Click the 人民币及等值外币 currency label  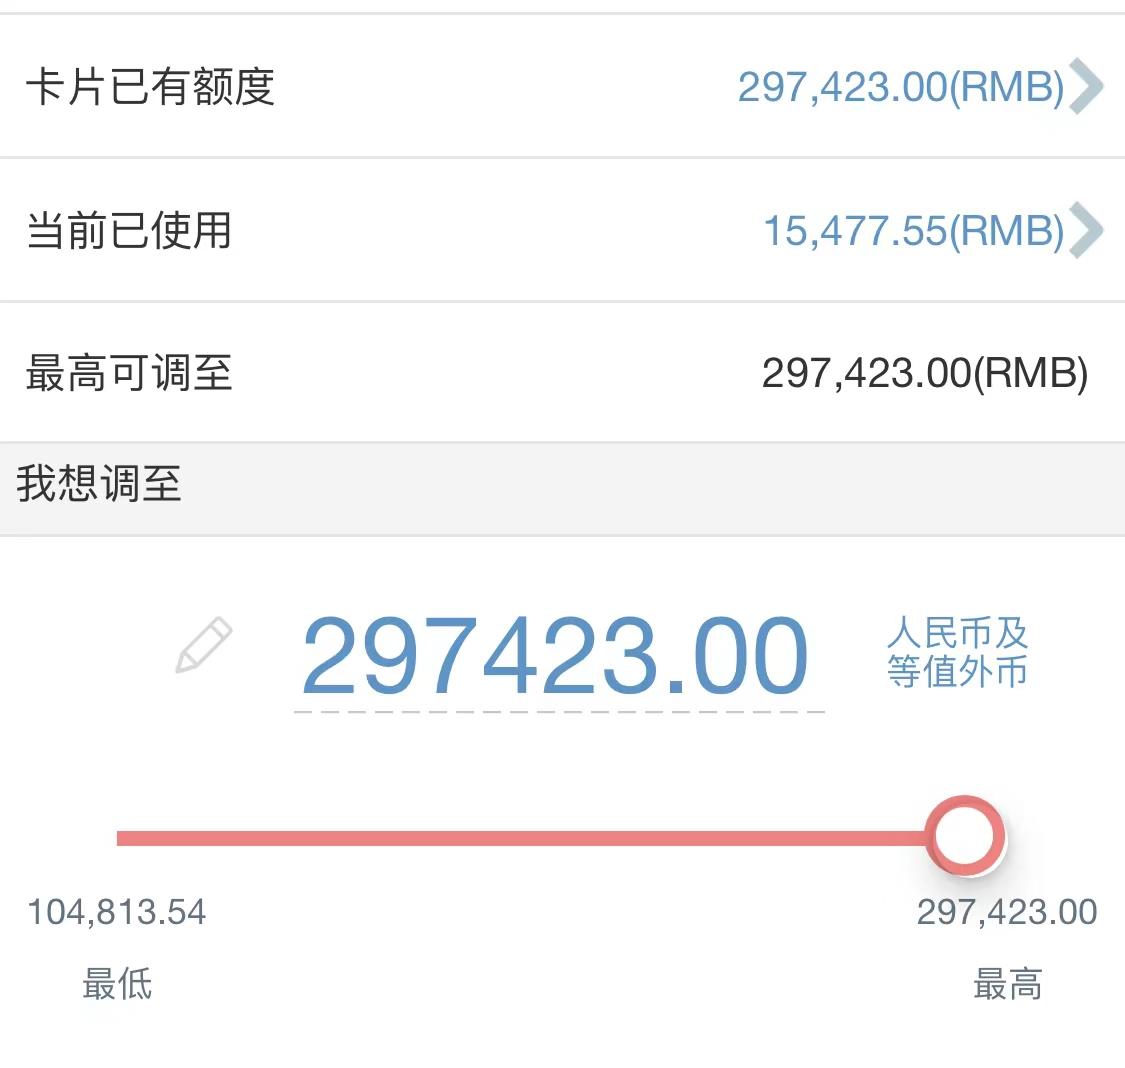point(957,652)
